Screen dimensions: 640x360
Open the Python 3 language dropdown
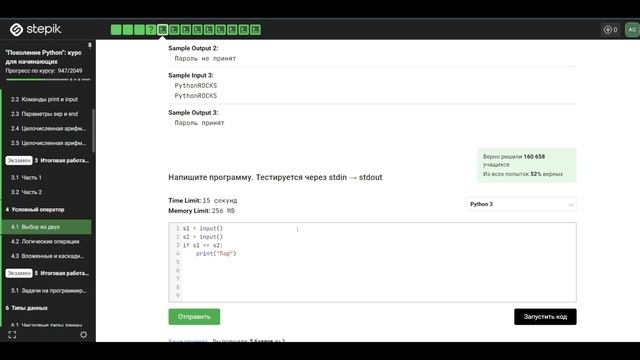tap(521, 204)
